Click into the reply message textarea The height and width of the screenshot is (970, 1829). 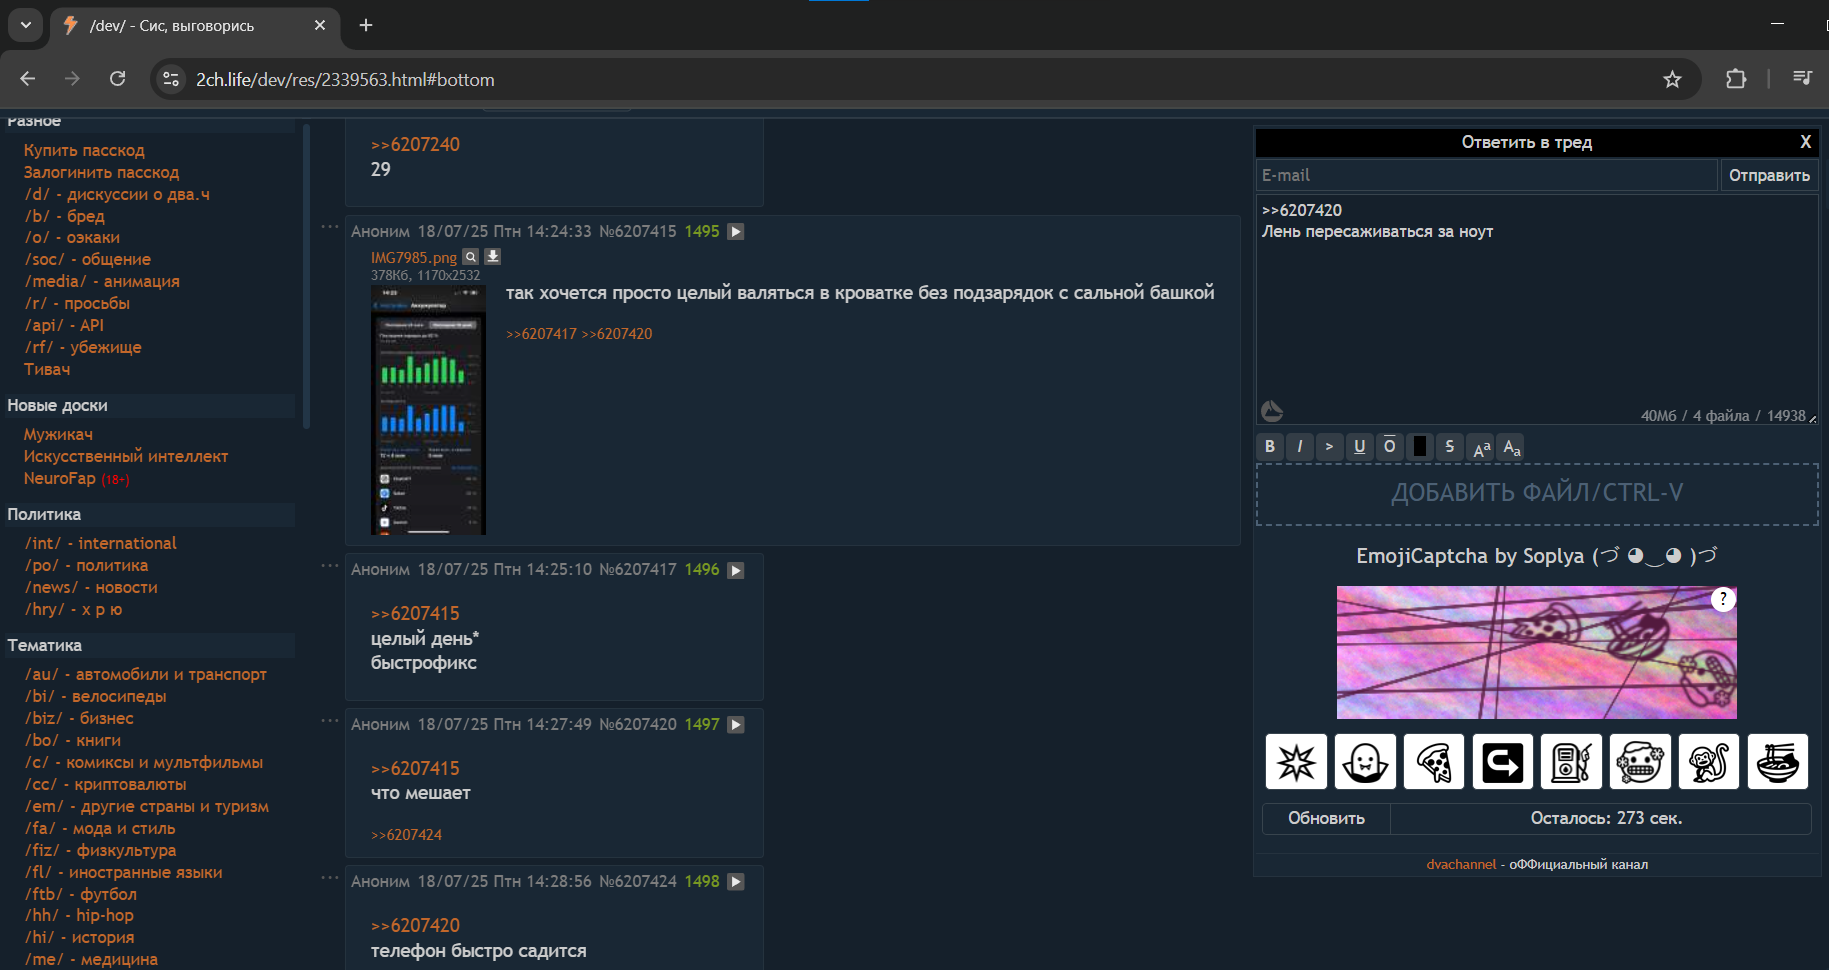1537,310
